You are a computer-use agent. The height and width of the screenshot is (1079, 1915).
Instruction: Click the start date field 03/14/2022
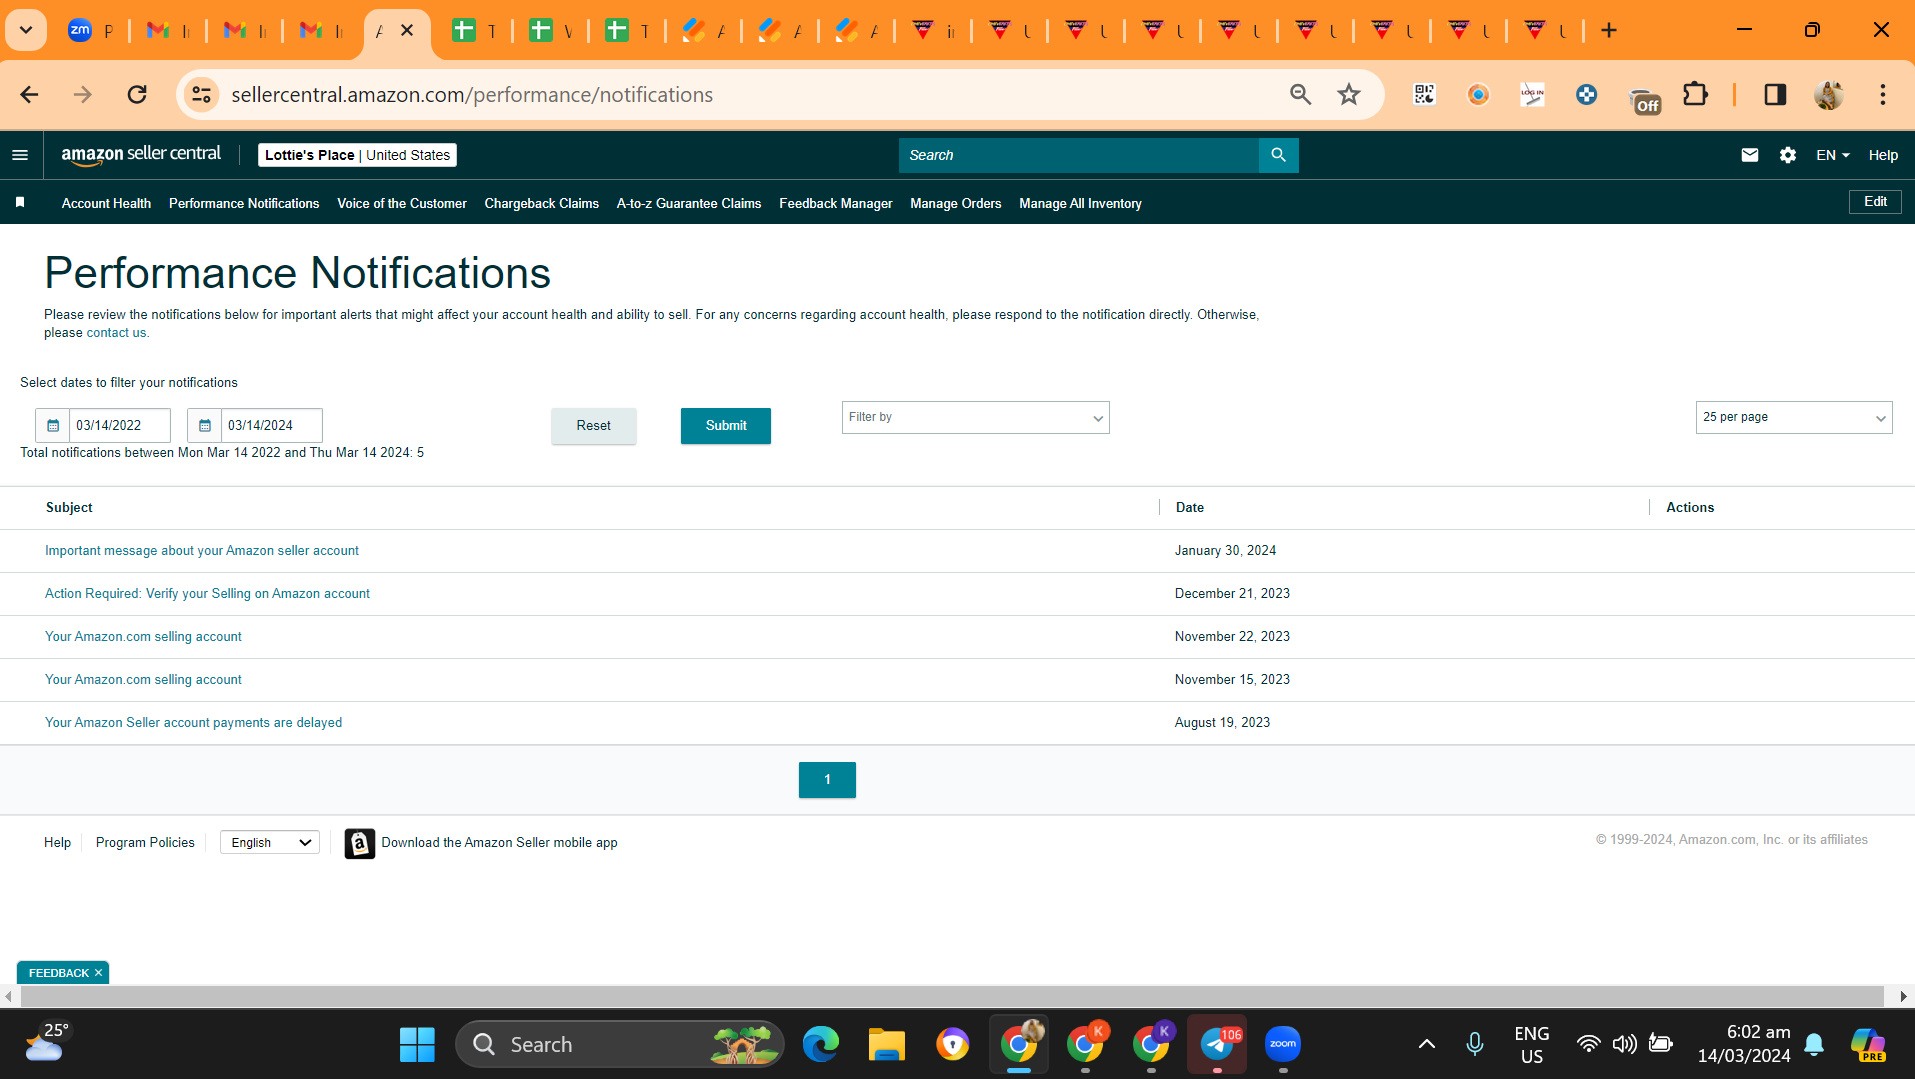pos(120,425)
